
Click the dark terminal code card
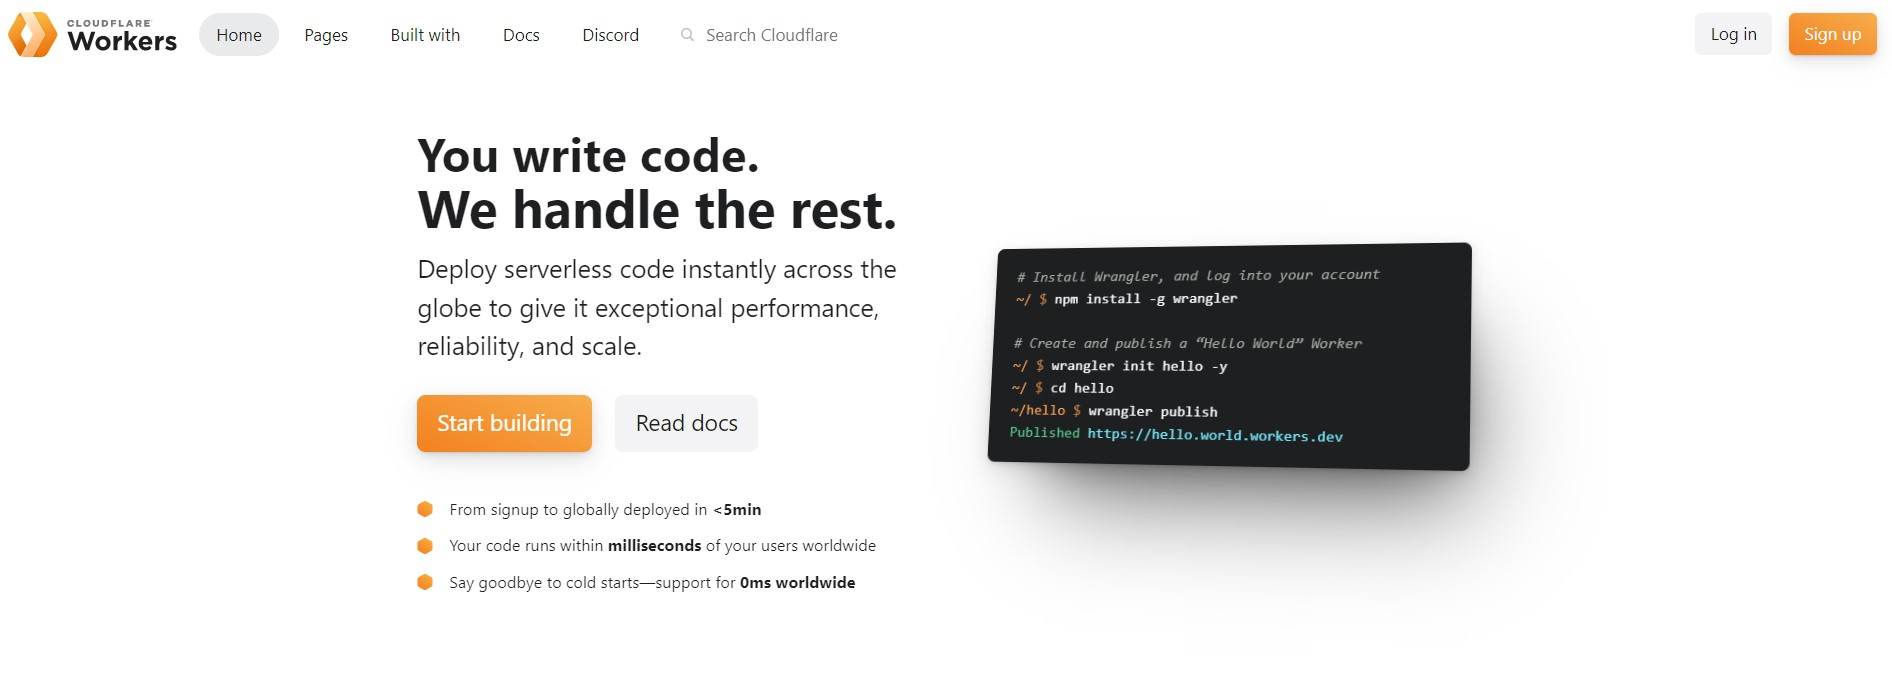click(x=1229, y=356)
